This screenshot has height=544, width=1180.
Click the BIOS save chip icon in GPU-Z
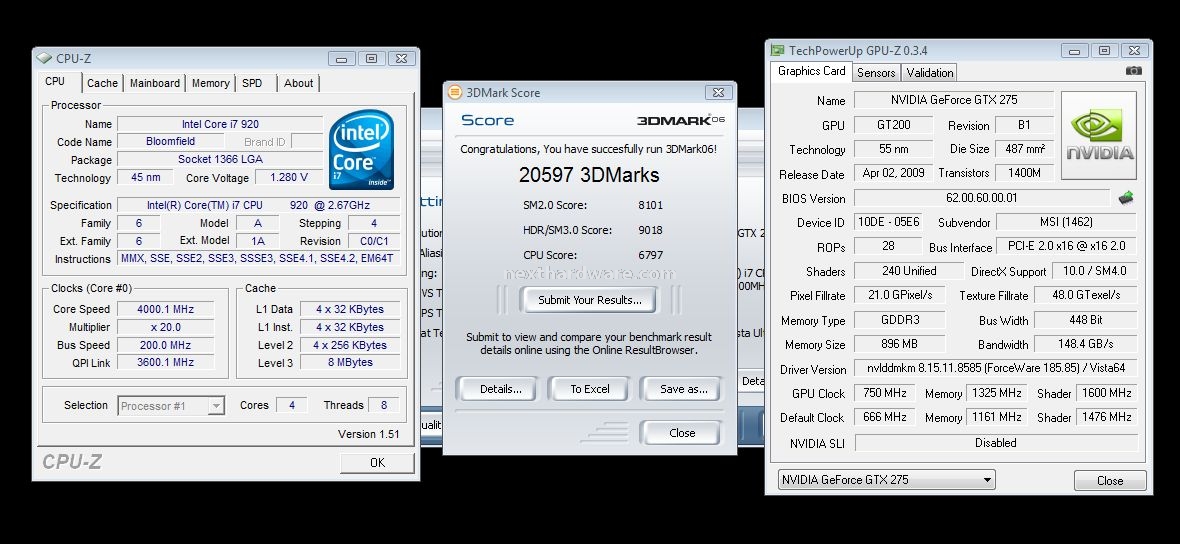1126,199
